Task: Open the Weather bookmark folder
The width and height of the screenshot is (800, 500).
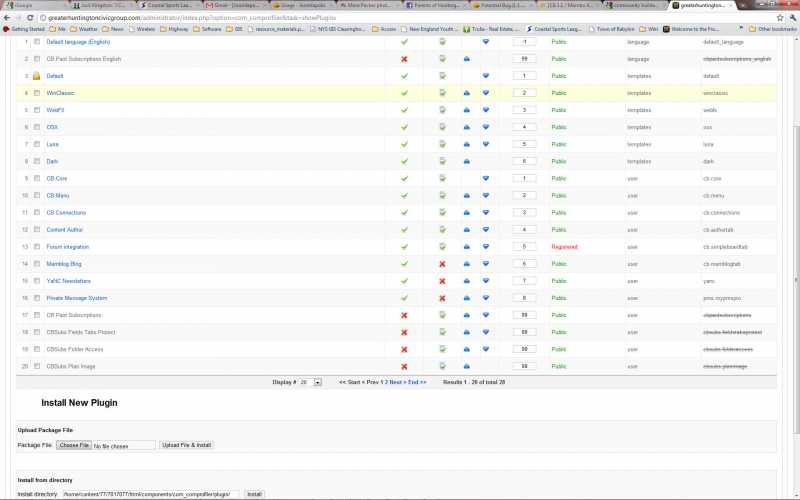Action: [x=84, y=29]
